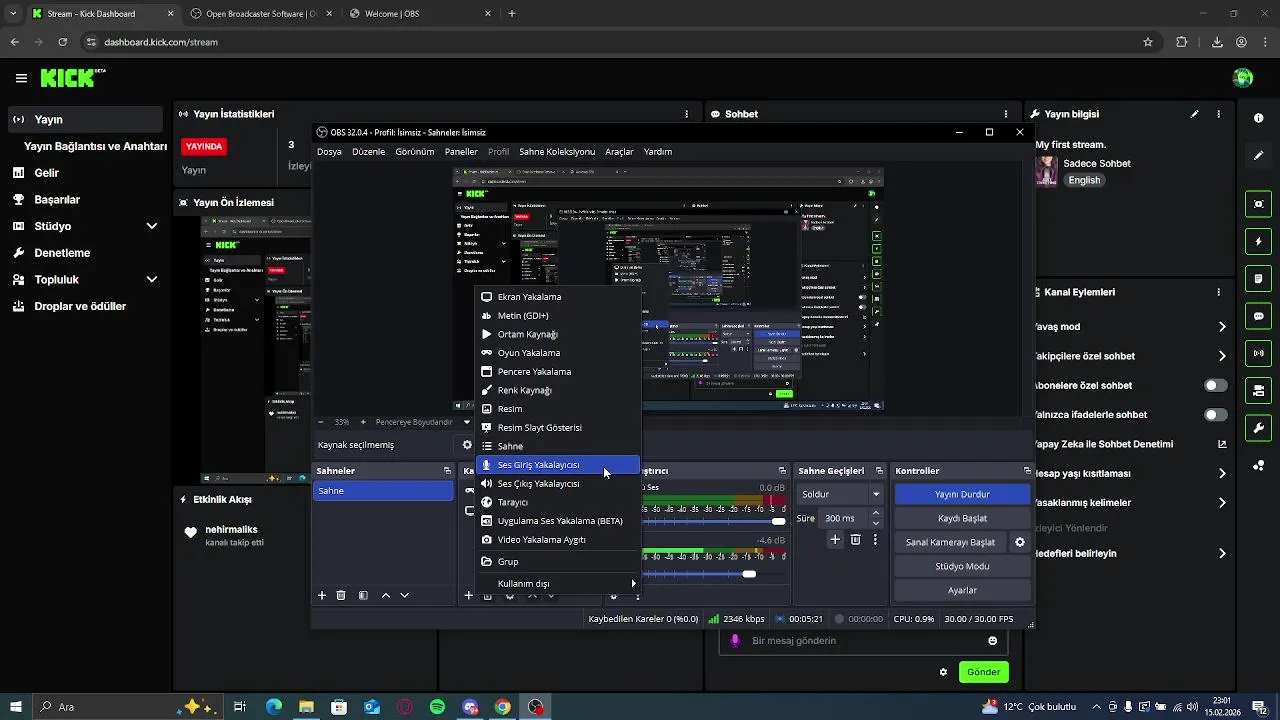Edit Yayın bilgisi with pencil icon

1194,114
